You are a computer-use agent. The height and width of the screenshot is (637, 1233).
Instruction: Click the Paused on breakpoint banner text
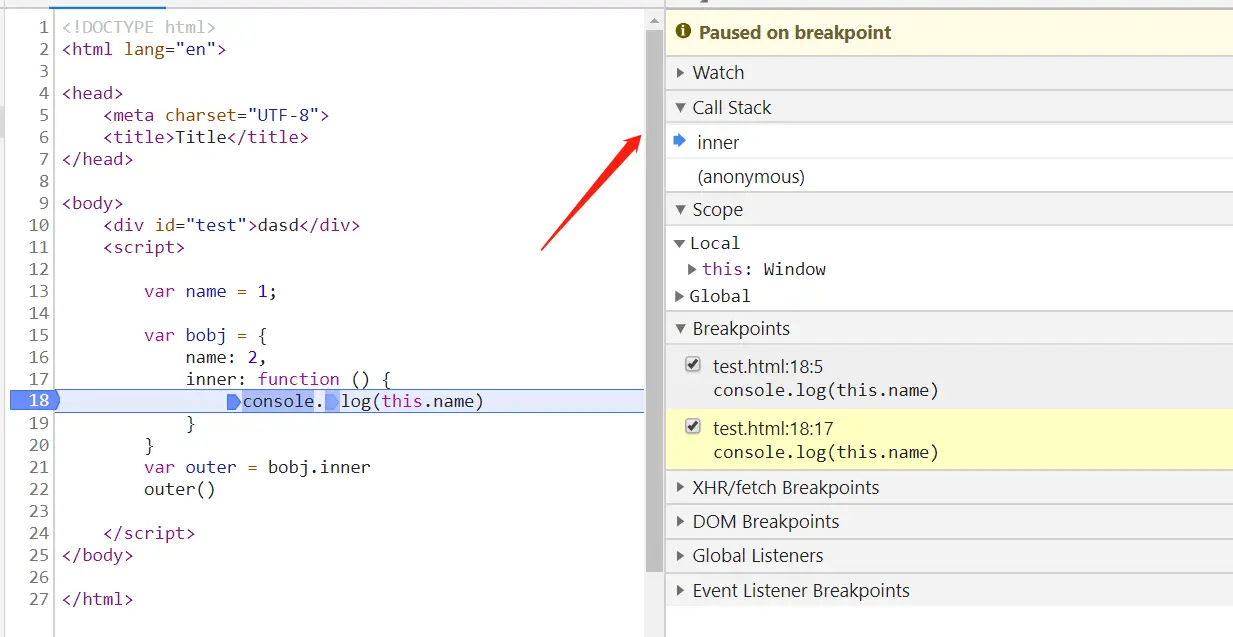[795, 32]
